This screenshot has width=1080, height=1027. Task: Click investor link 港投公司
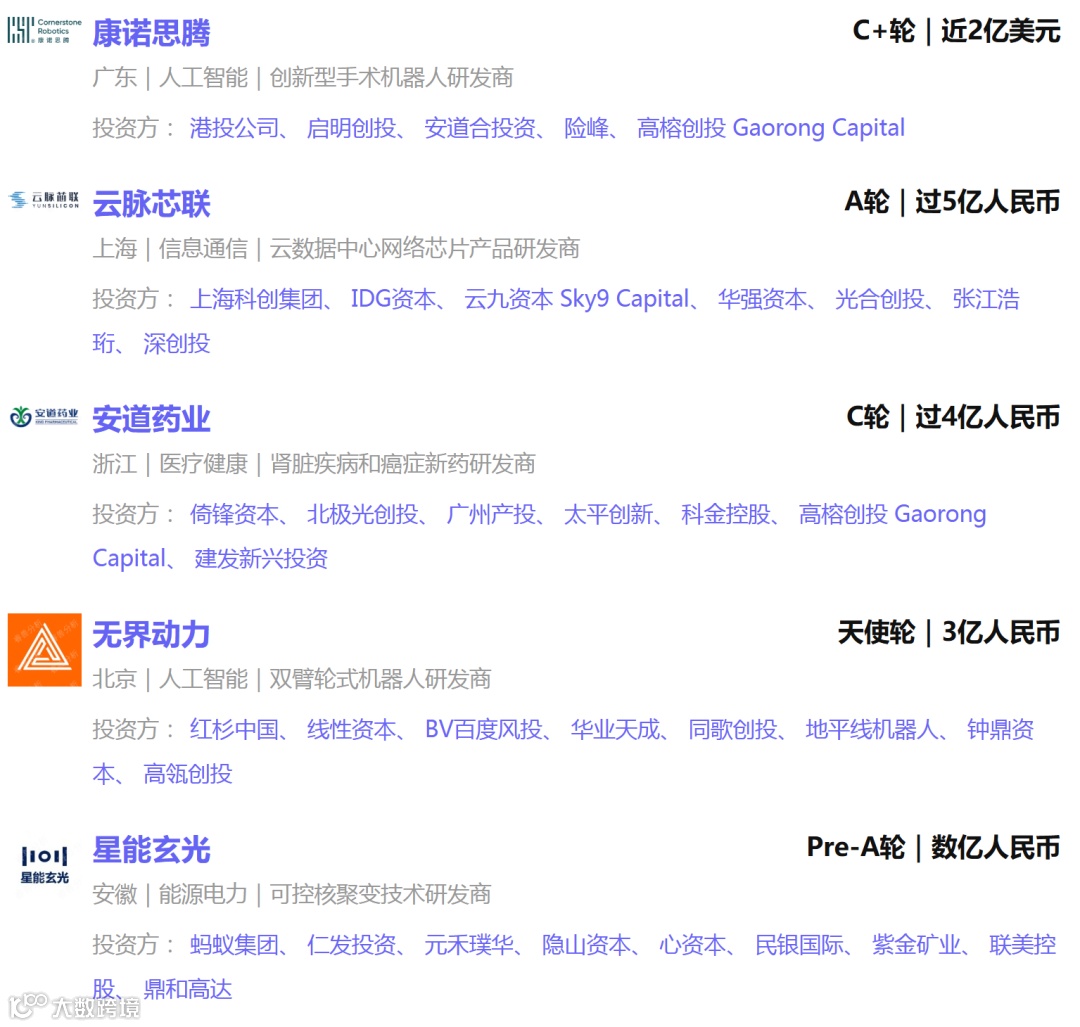pos(234,128)
